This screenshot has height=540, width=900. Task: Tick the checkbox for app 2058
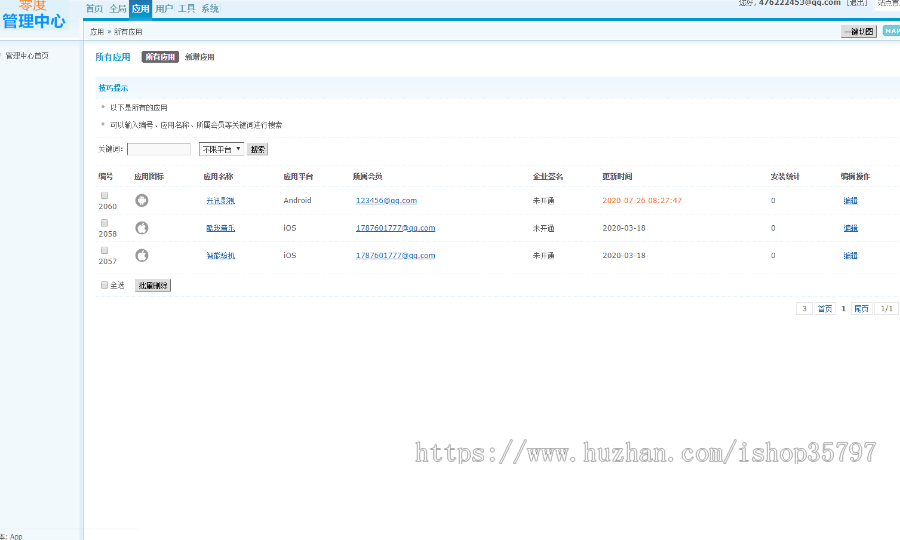pyautogui.click(x=104, y=222)
